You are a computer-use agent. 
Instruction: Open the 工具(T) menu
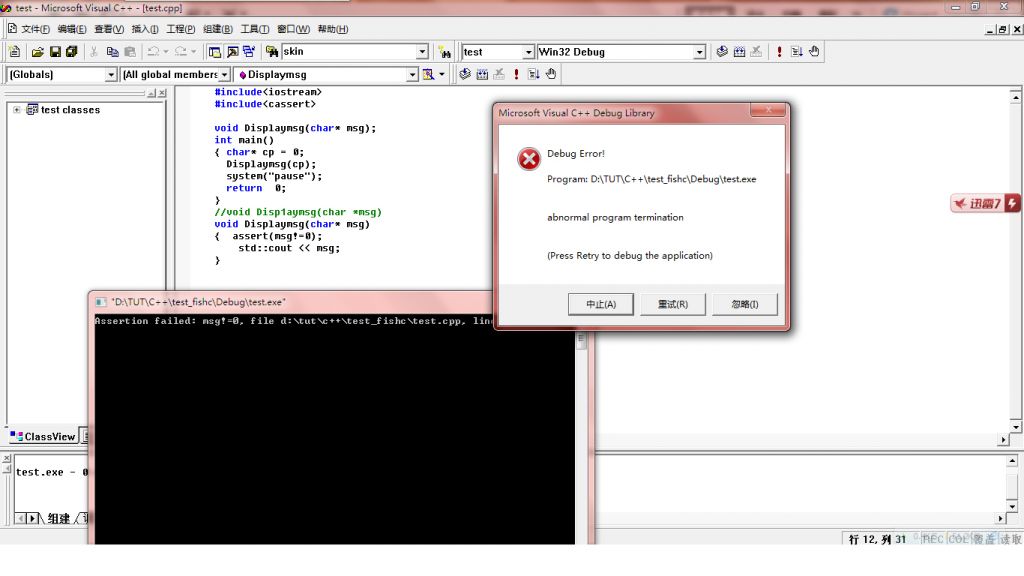coord(255,29)
